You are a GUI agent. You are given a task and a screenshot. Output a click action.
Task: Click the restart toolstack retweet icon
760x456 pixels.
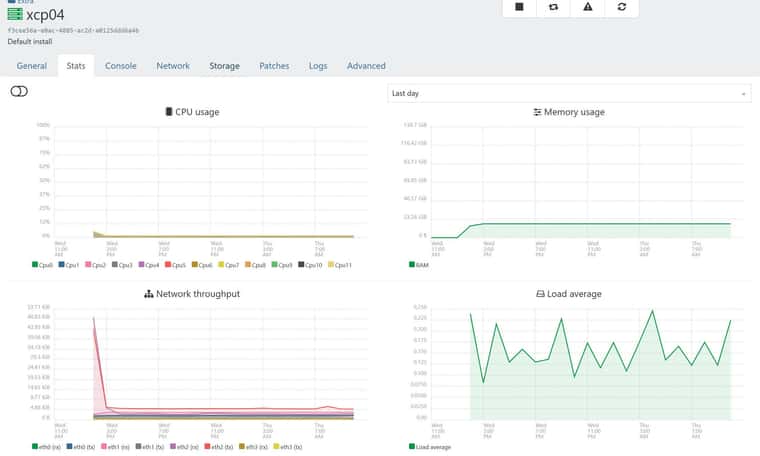[x=553, y=7]
